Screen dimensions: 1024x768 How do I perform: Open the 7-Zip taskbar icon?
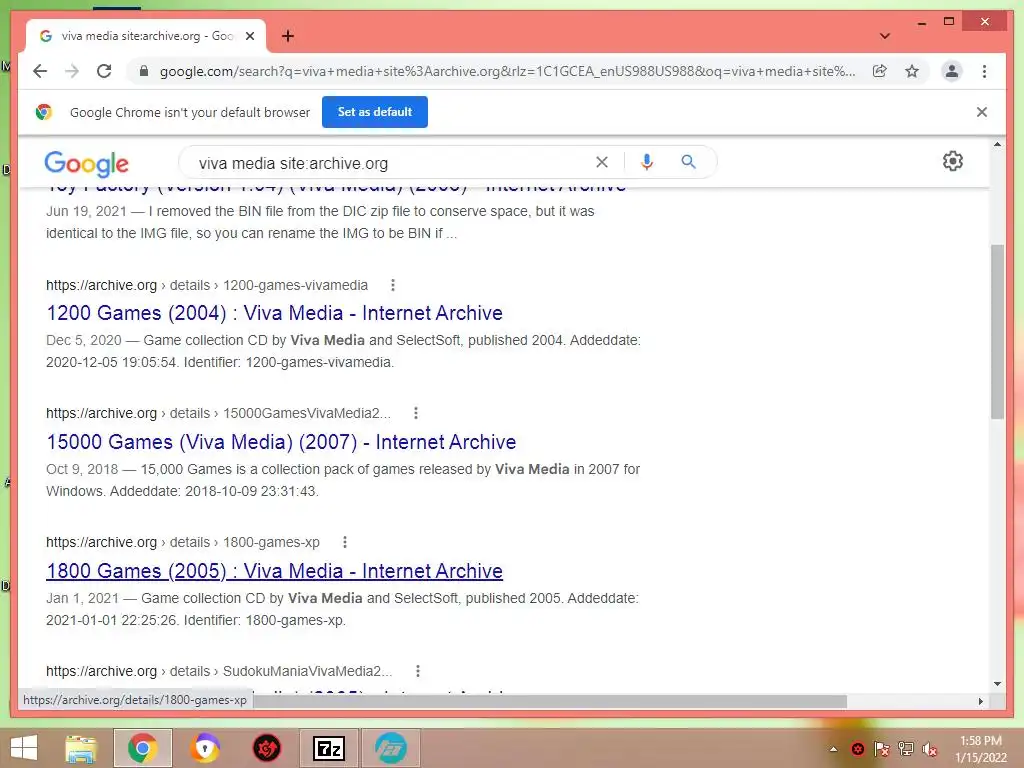(329, 748)
